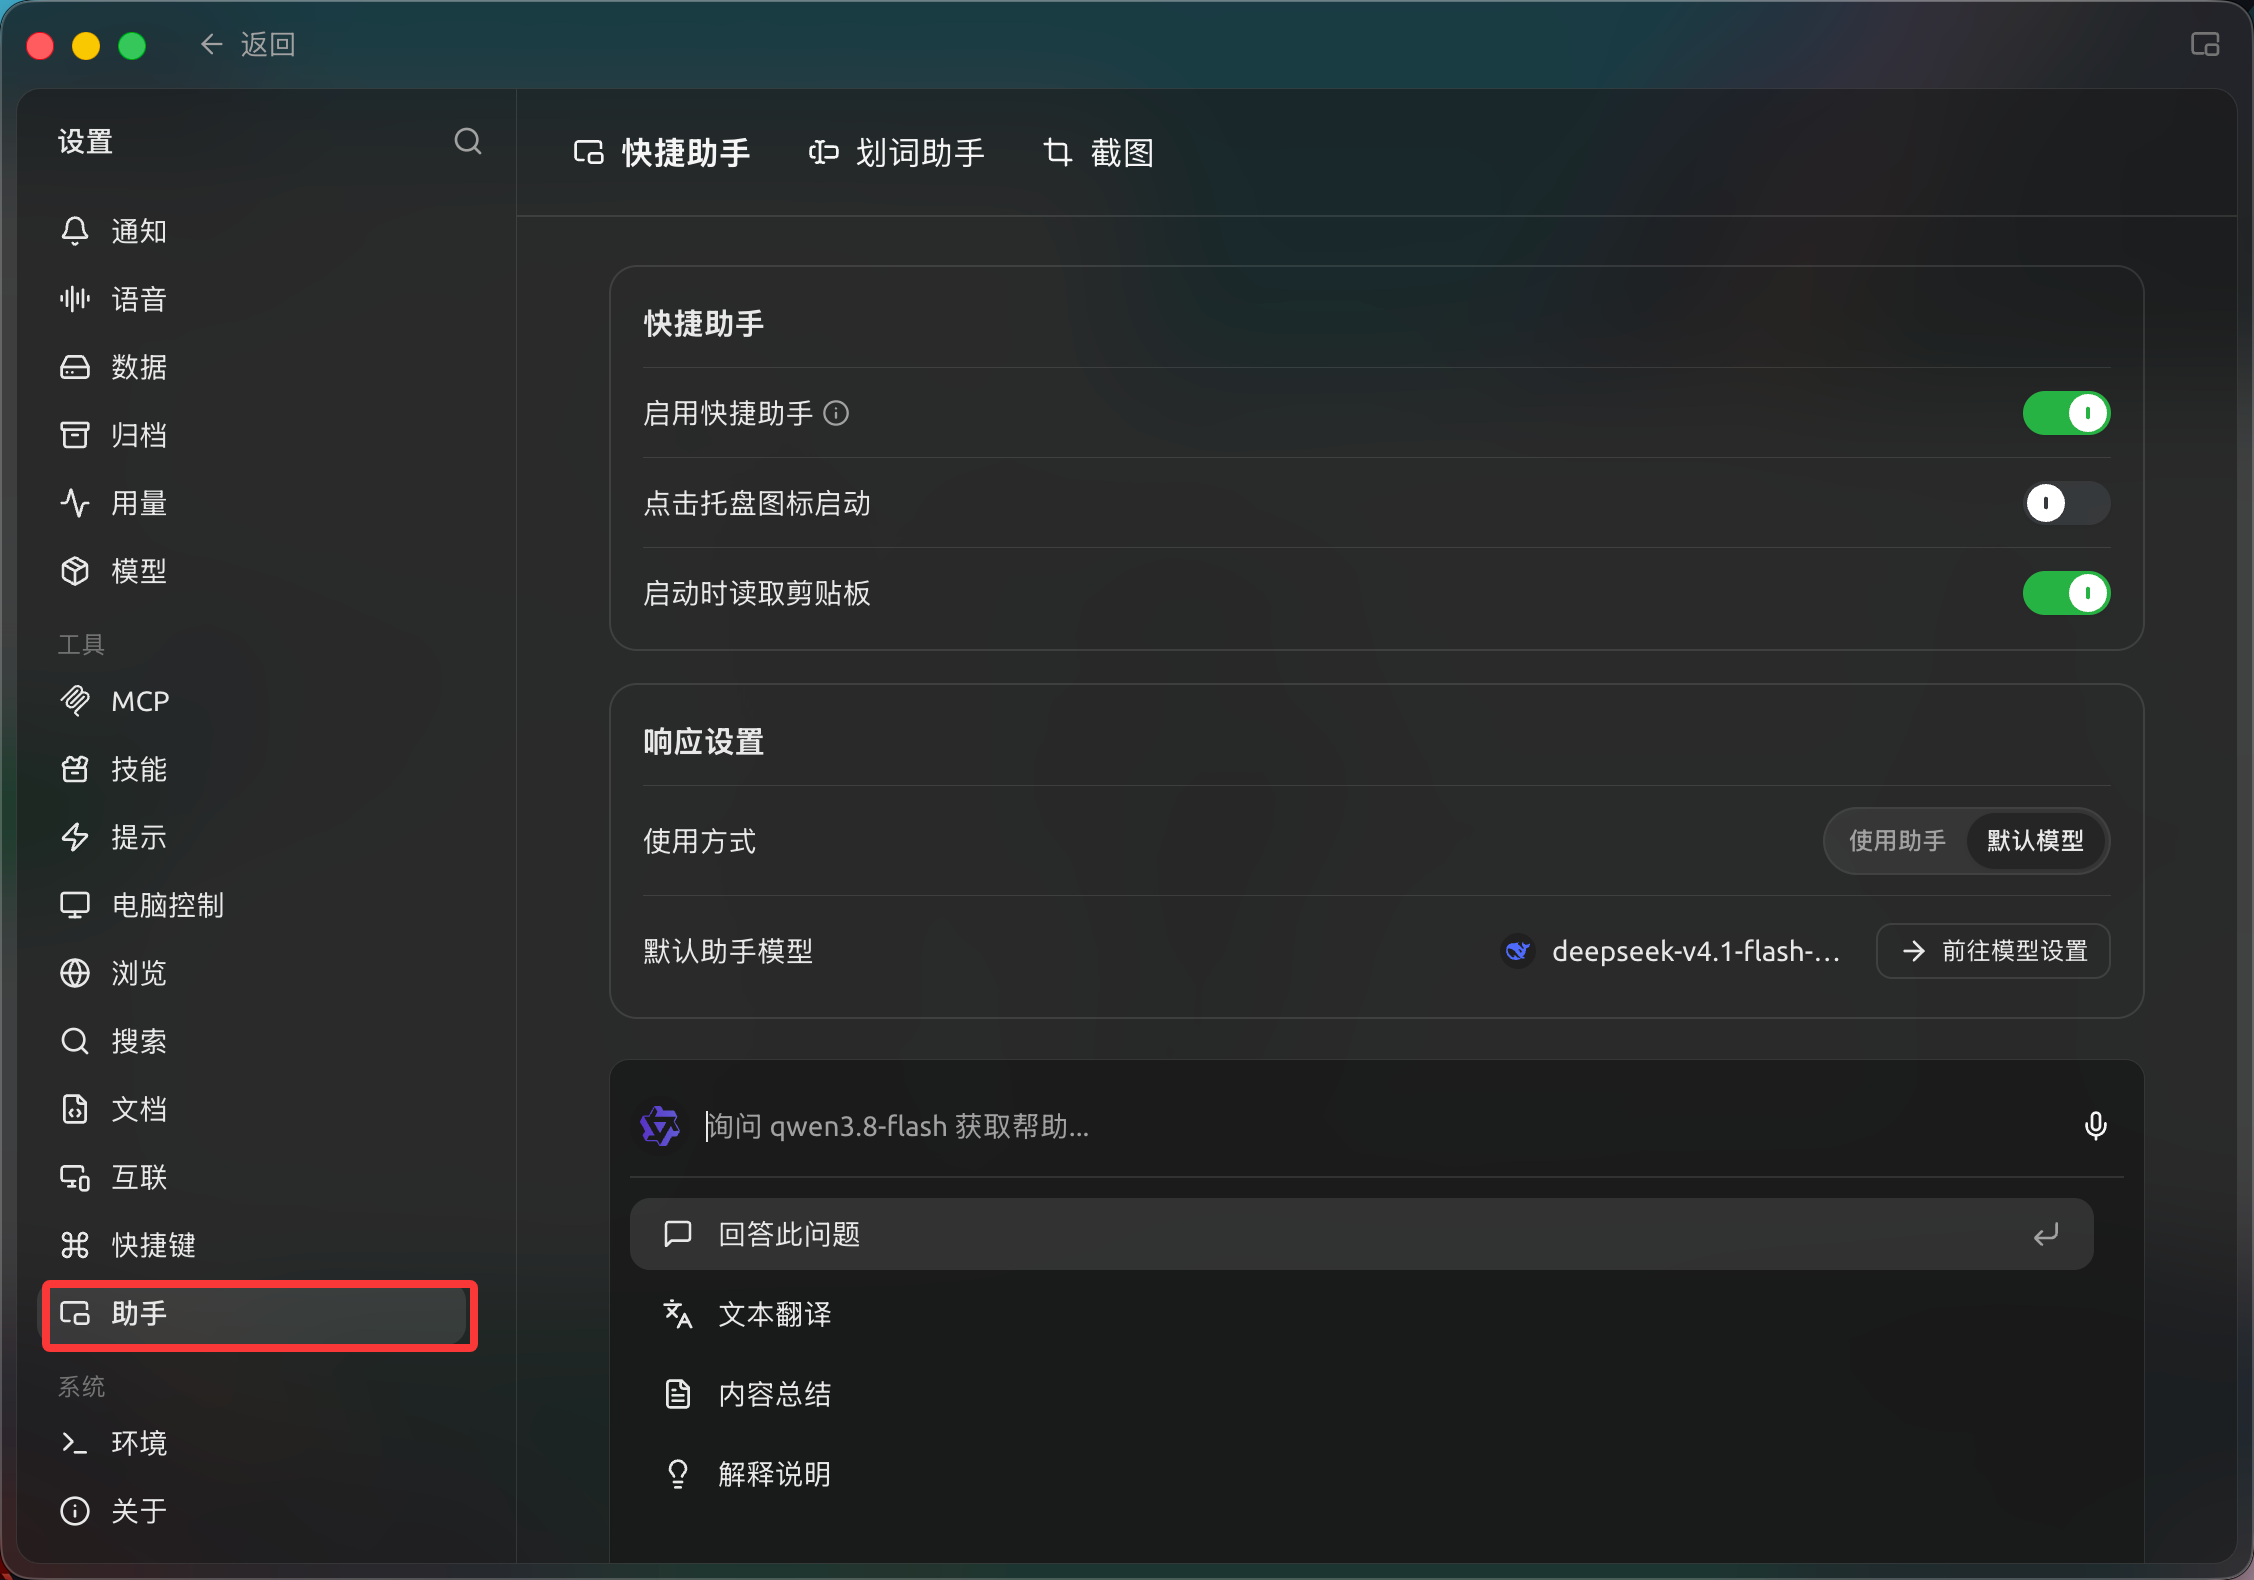This screenshot has height=1580, width=2254.
Task: Toggle 启动时读取剪贴板 switch
Action: tap(2066, 593)
